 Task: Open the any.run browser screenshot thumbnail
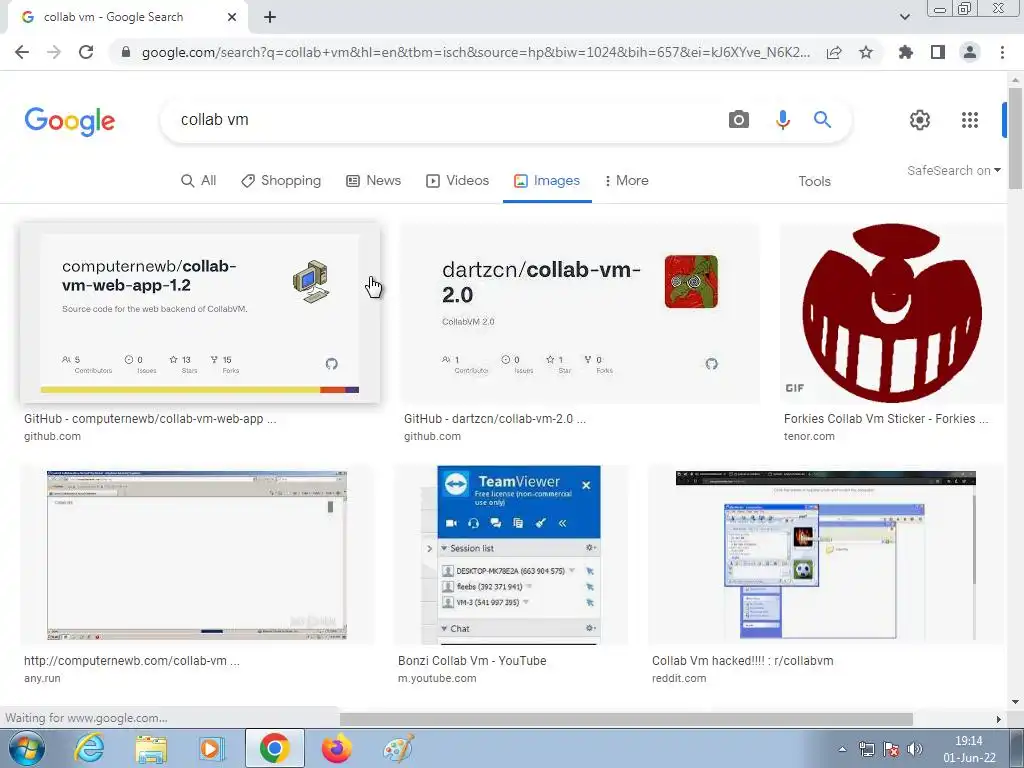pos(197,555)
